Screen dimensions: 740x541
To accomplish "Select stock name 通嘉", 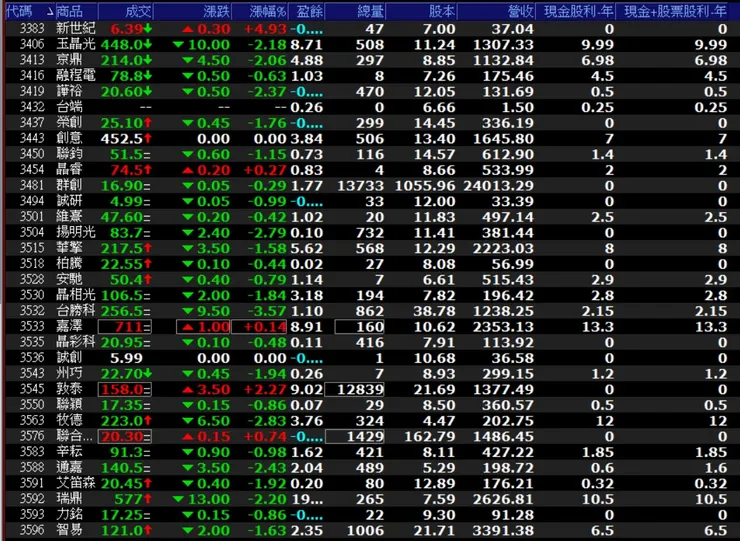I will [69, 467].
